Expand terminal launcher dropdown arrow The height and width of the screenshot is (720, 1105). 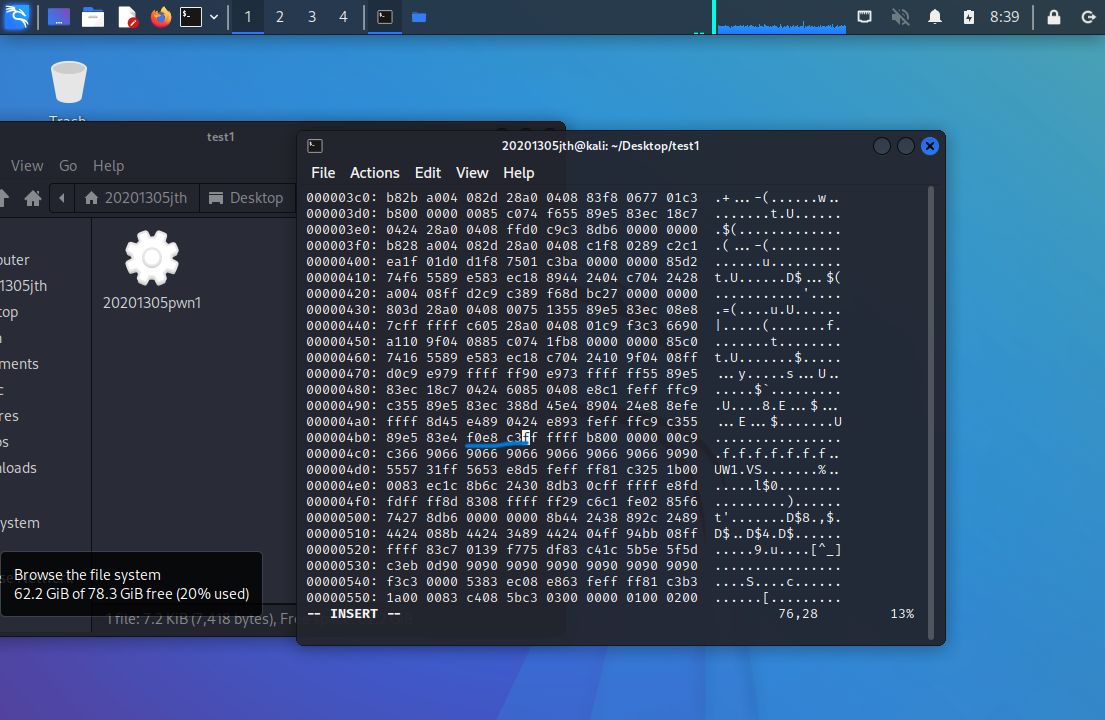[x=214, y=17]
